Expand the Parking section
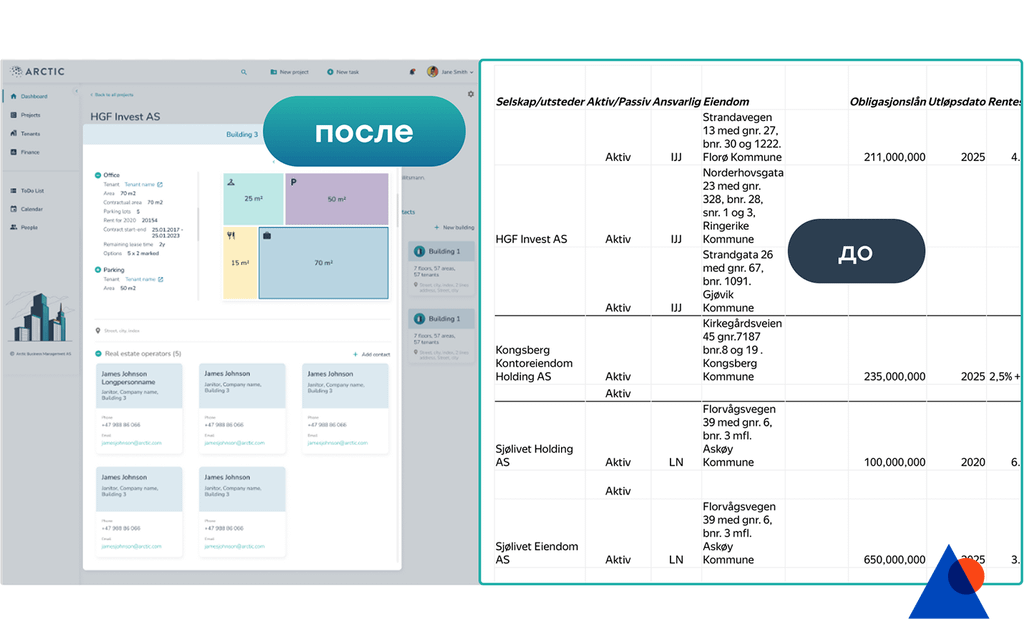The width and height of the screenshot is (1024, 644). click(98, 270)
